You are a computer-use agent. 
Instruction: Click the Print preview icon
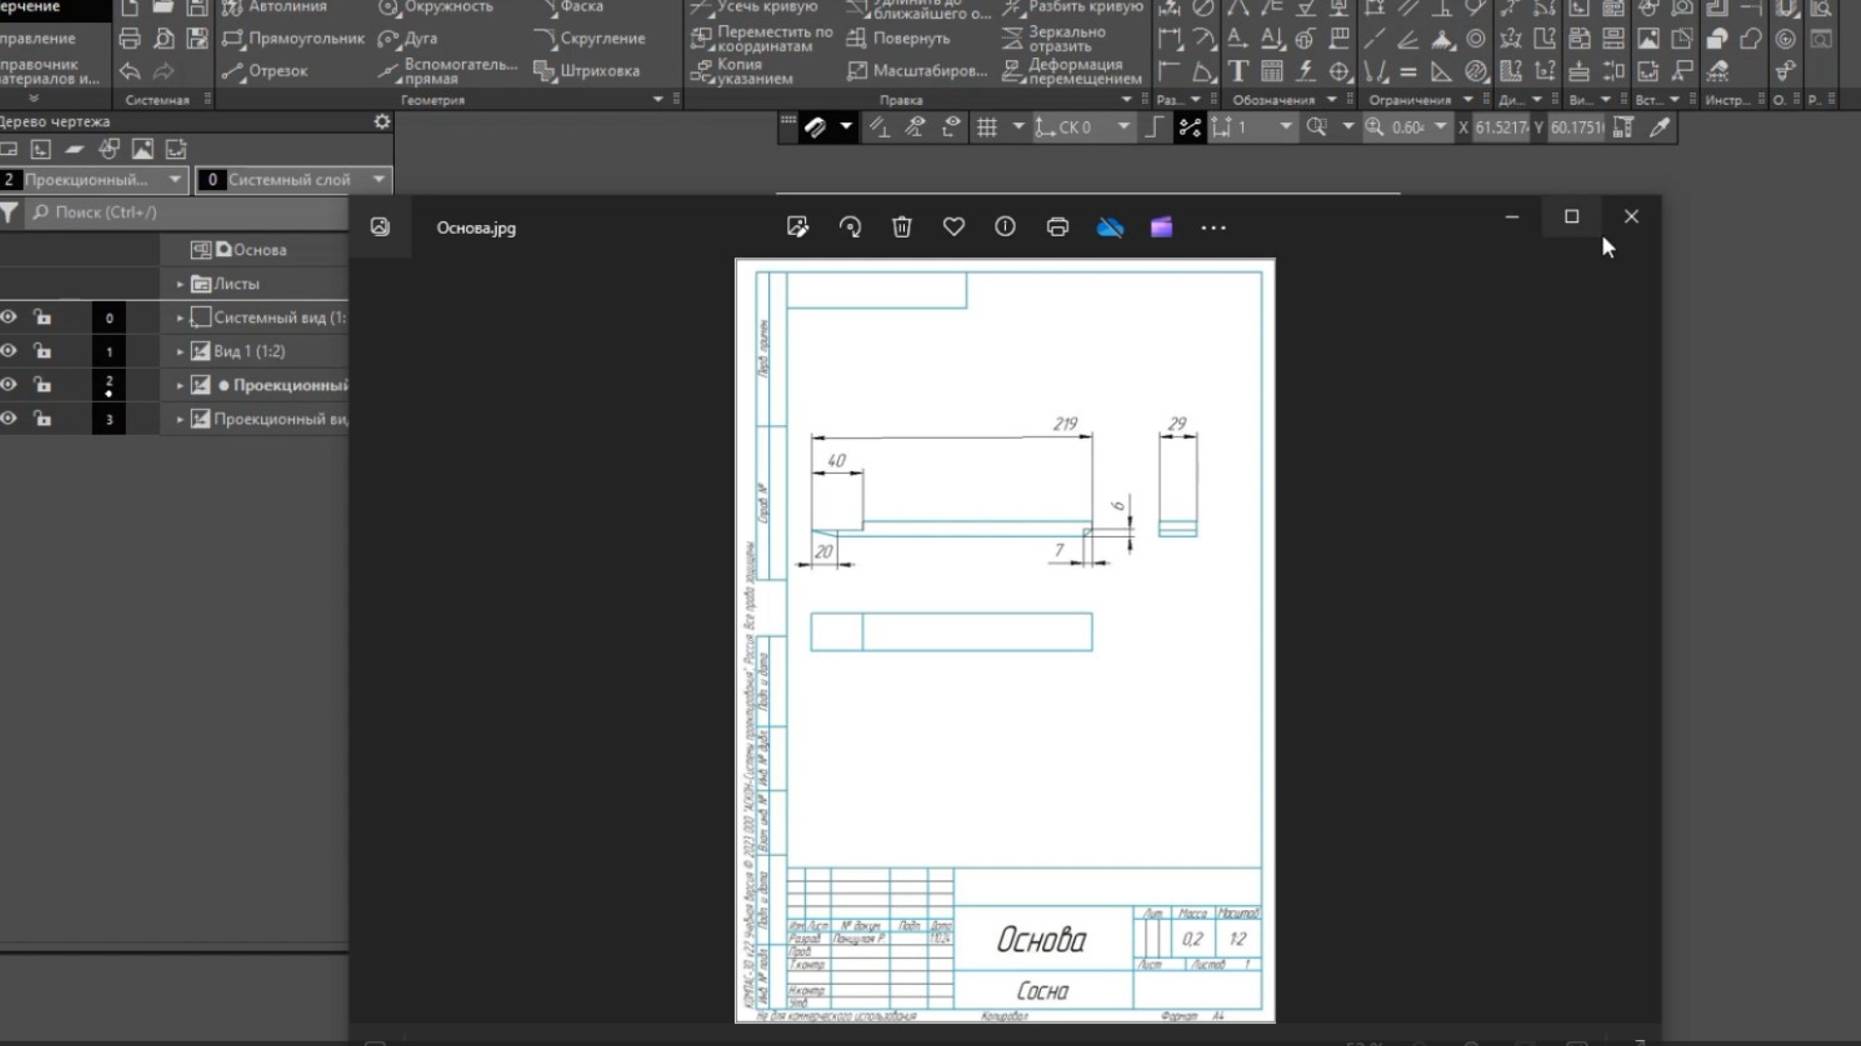(164, 39)
